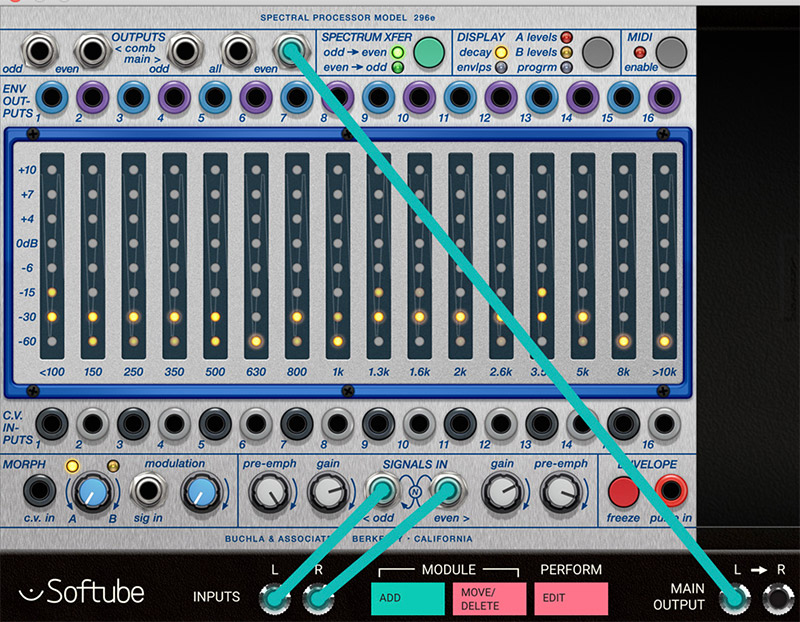Viewport: 800px width, 622px height.
Task: Click the Morph A/B knob
Action: point(91,491)
